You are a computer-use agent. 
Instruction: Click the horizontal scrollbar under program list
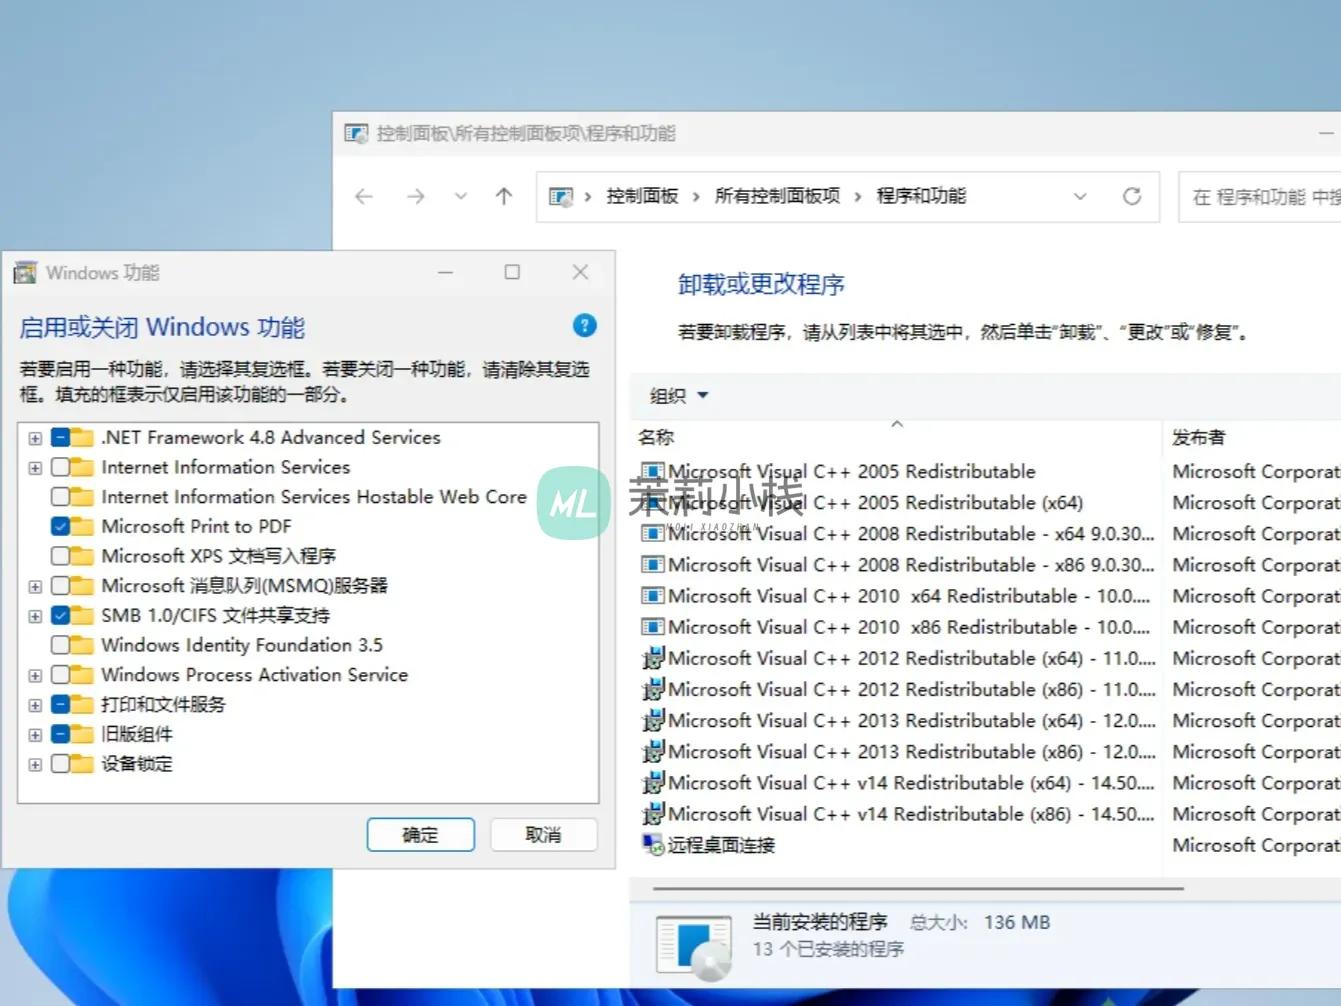[918, 888]
